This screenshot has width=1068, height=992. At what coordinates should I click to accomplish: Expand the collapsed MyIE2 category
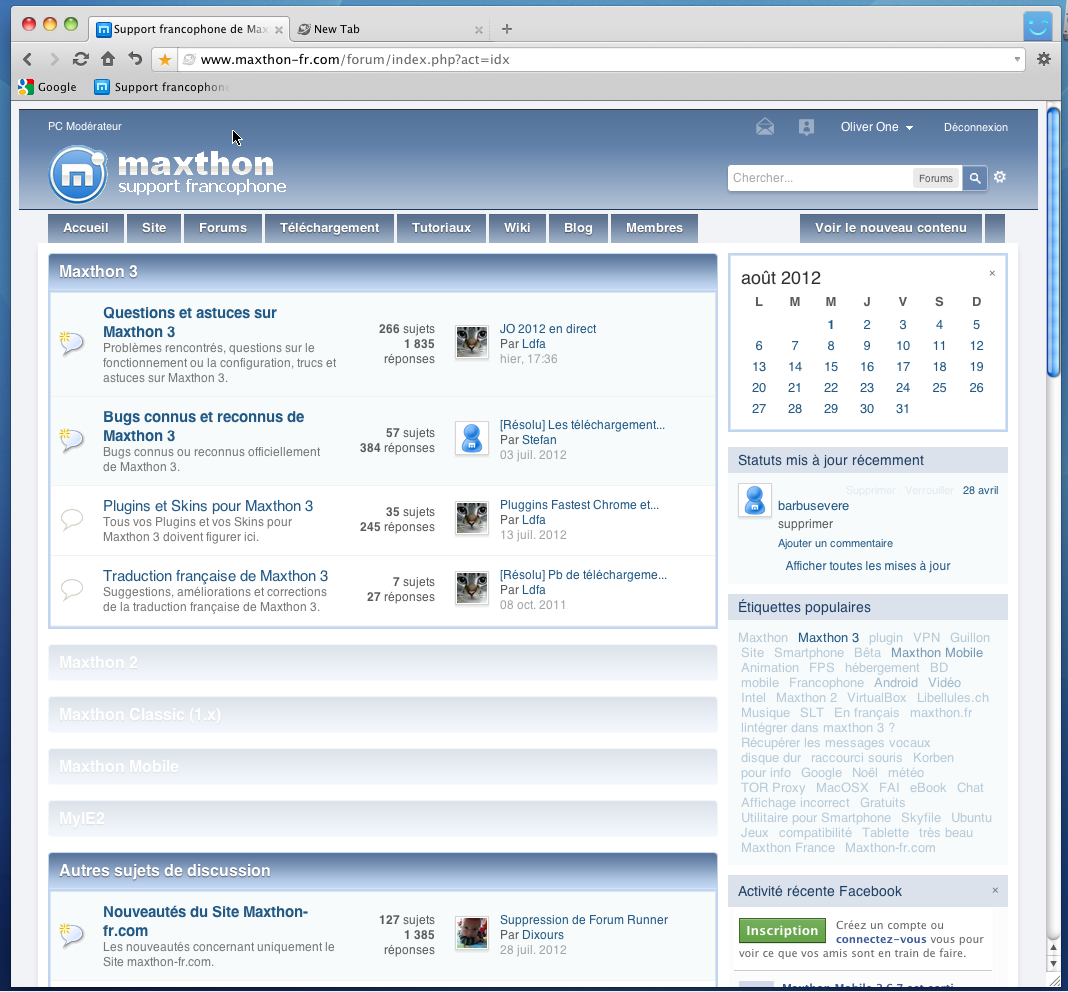(x=383, y=818)
